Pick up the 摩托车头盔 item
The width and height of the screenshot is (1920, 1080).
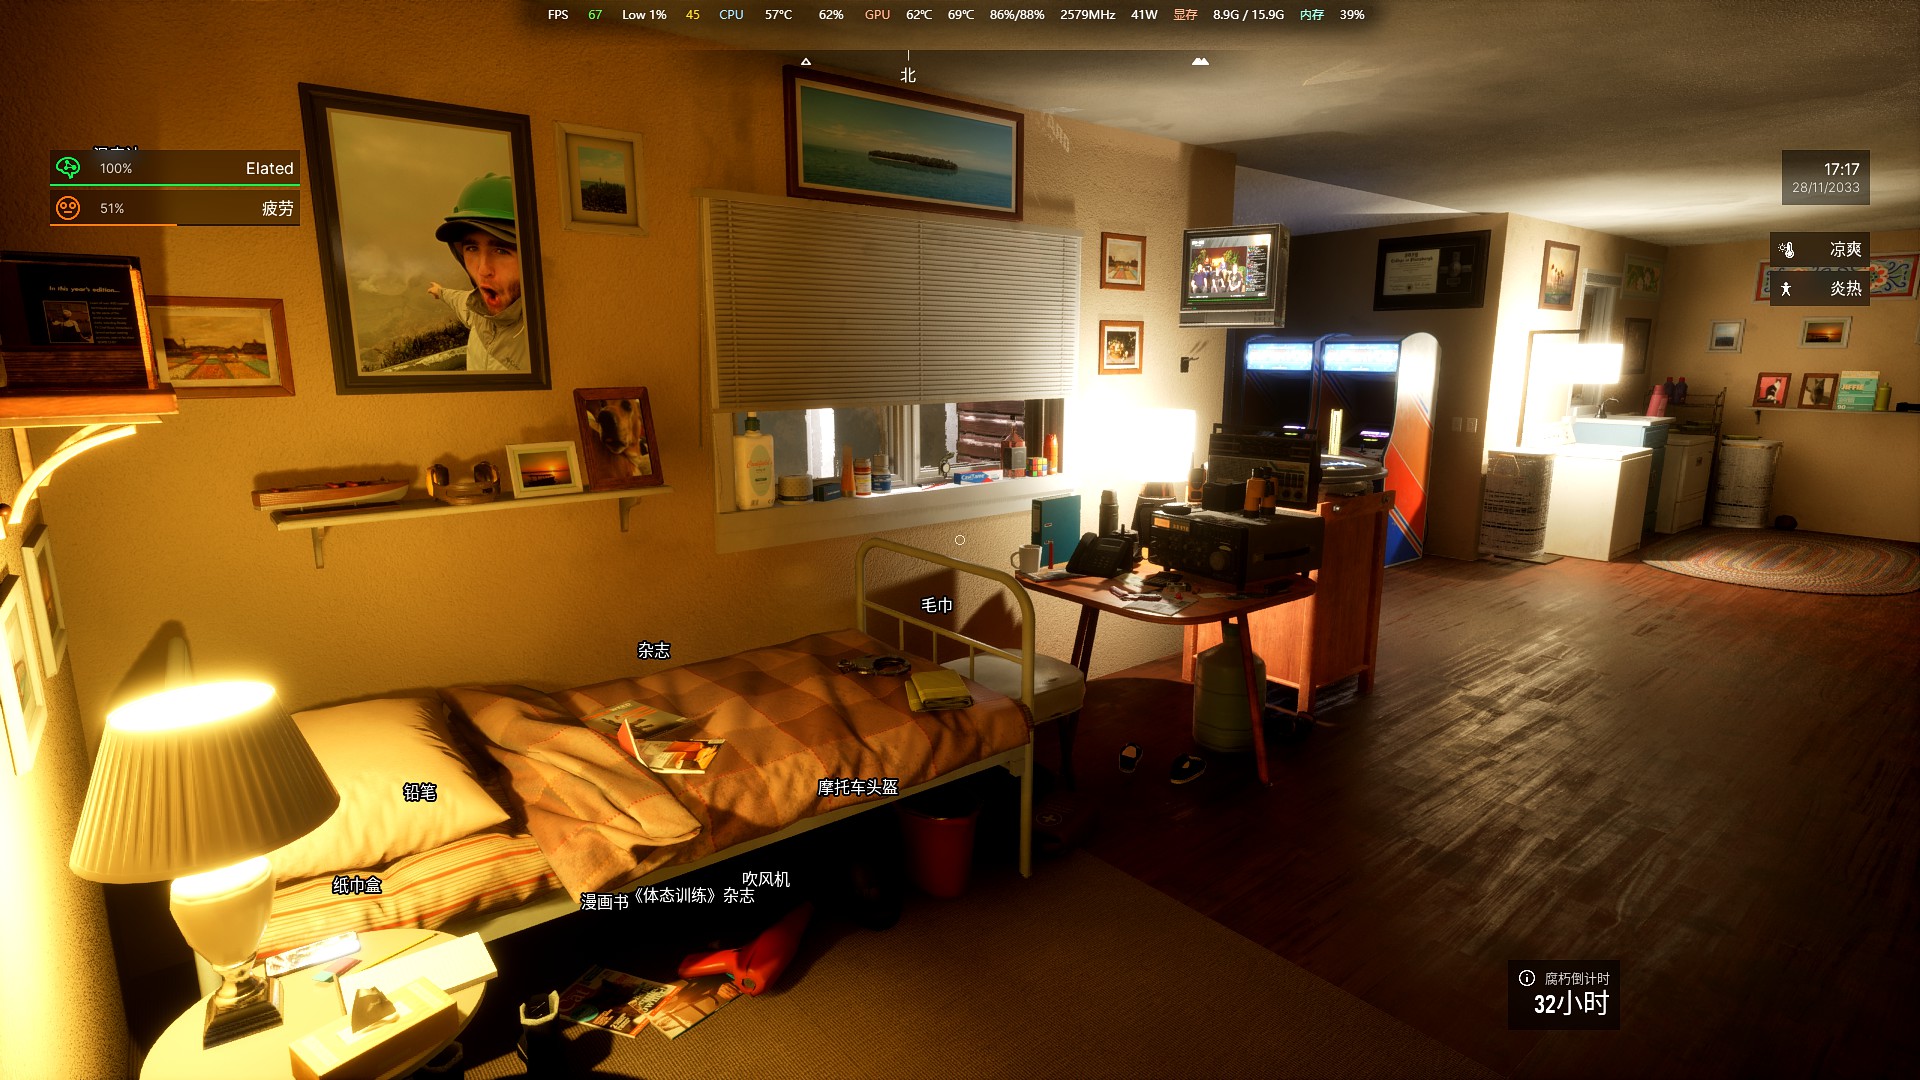(858, 788)
